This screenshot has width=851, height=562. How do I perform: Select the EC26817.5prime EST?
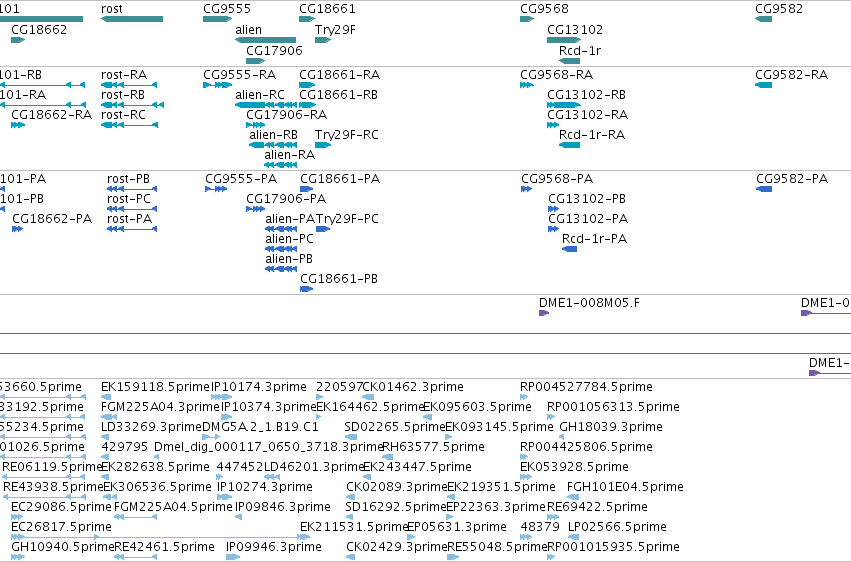coord(61,527)
